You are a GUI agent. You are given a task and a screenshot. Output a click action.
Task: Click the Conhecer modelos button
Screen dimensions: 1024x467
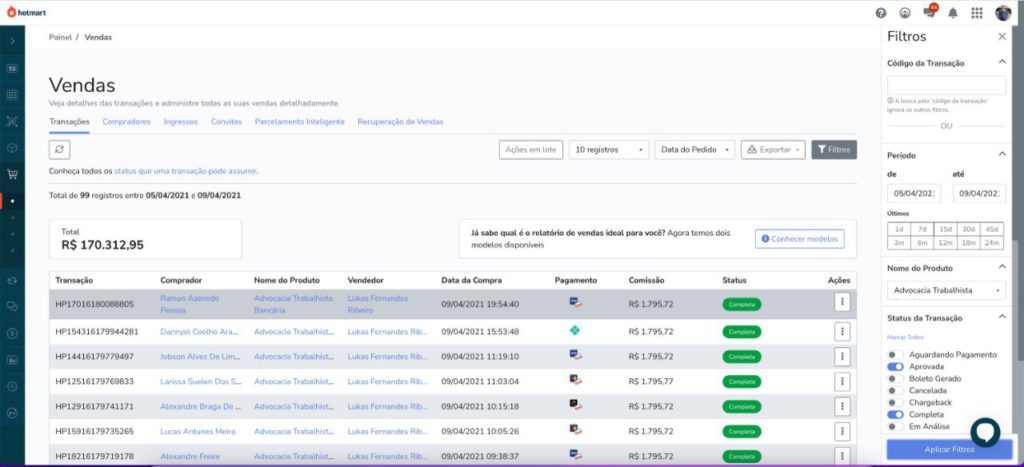(799, 239)
